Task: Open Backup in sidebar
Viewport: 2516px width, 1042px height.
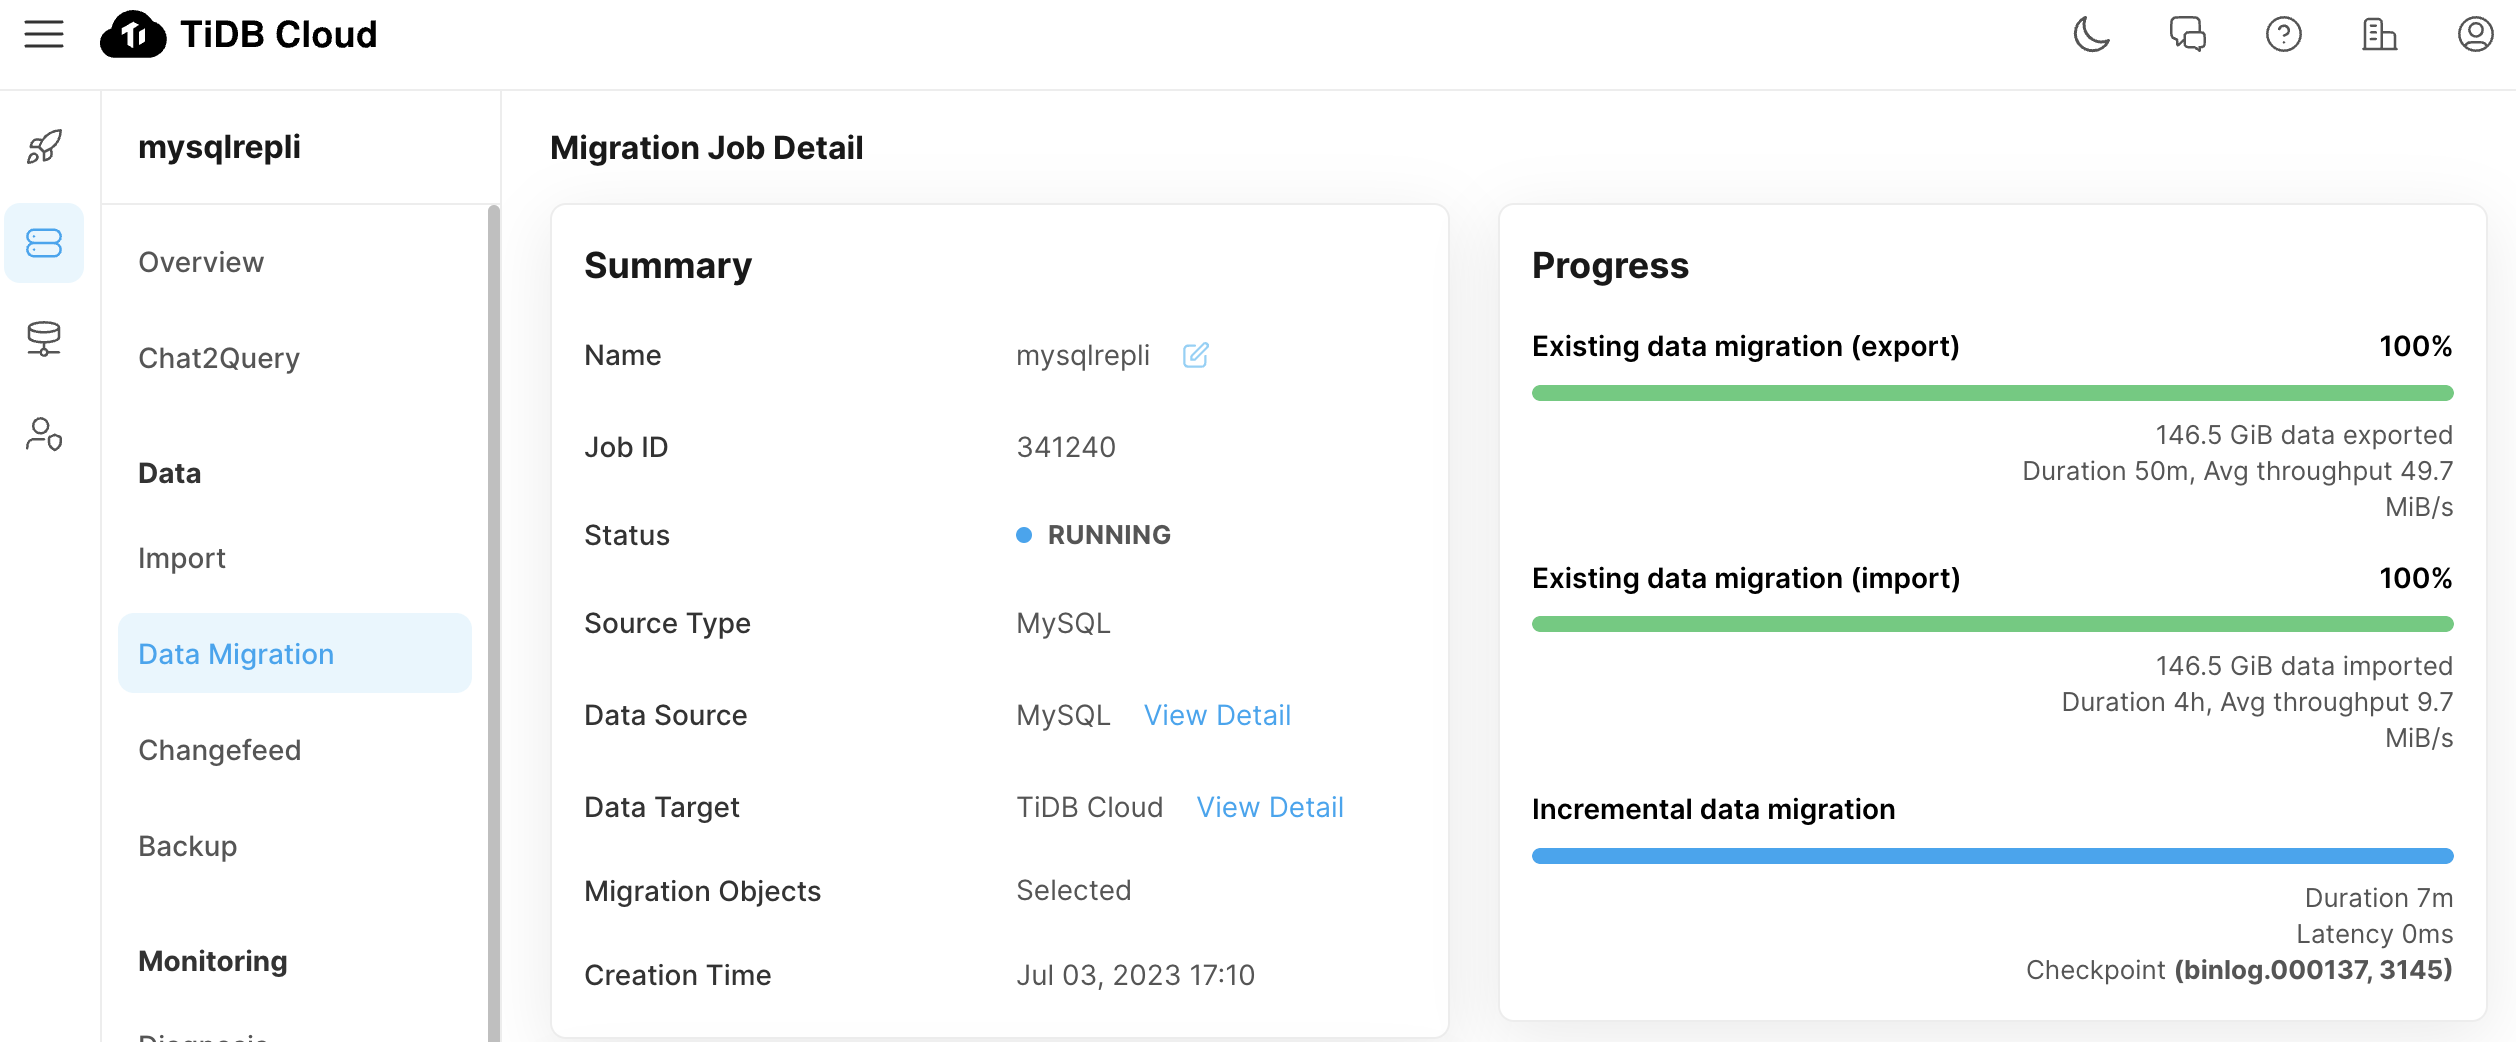Action: (x=187, y=846)
